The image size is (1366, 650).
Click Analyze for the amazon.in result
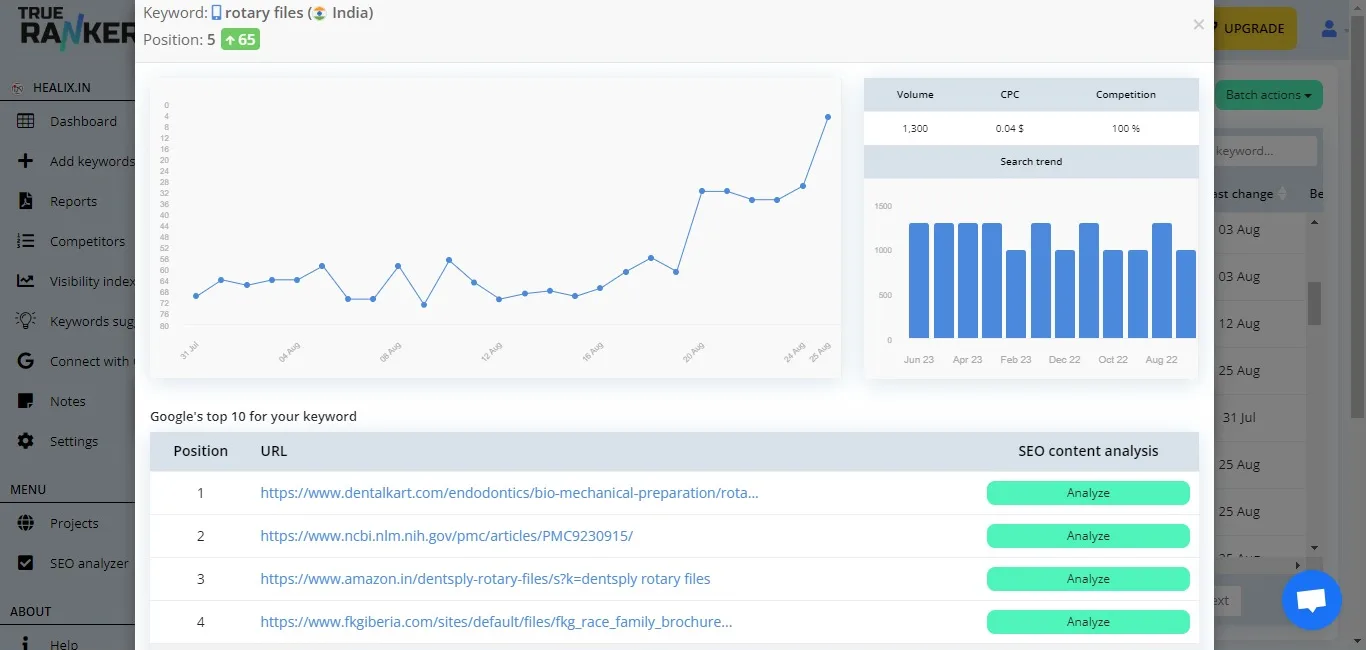(1088, 579)
